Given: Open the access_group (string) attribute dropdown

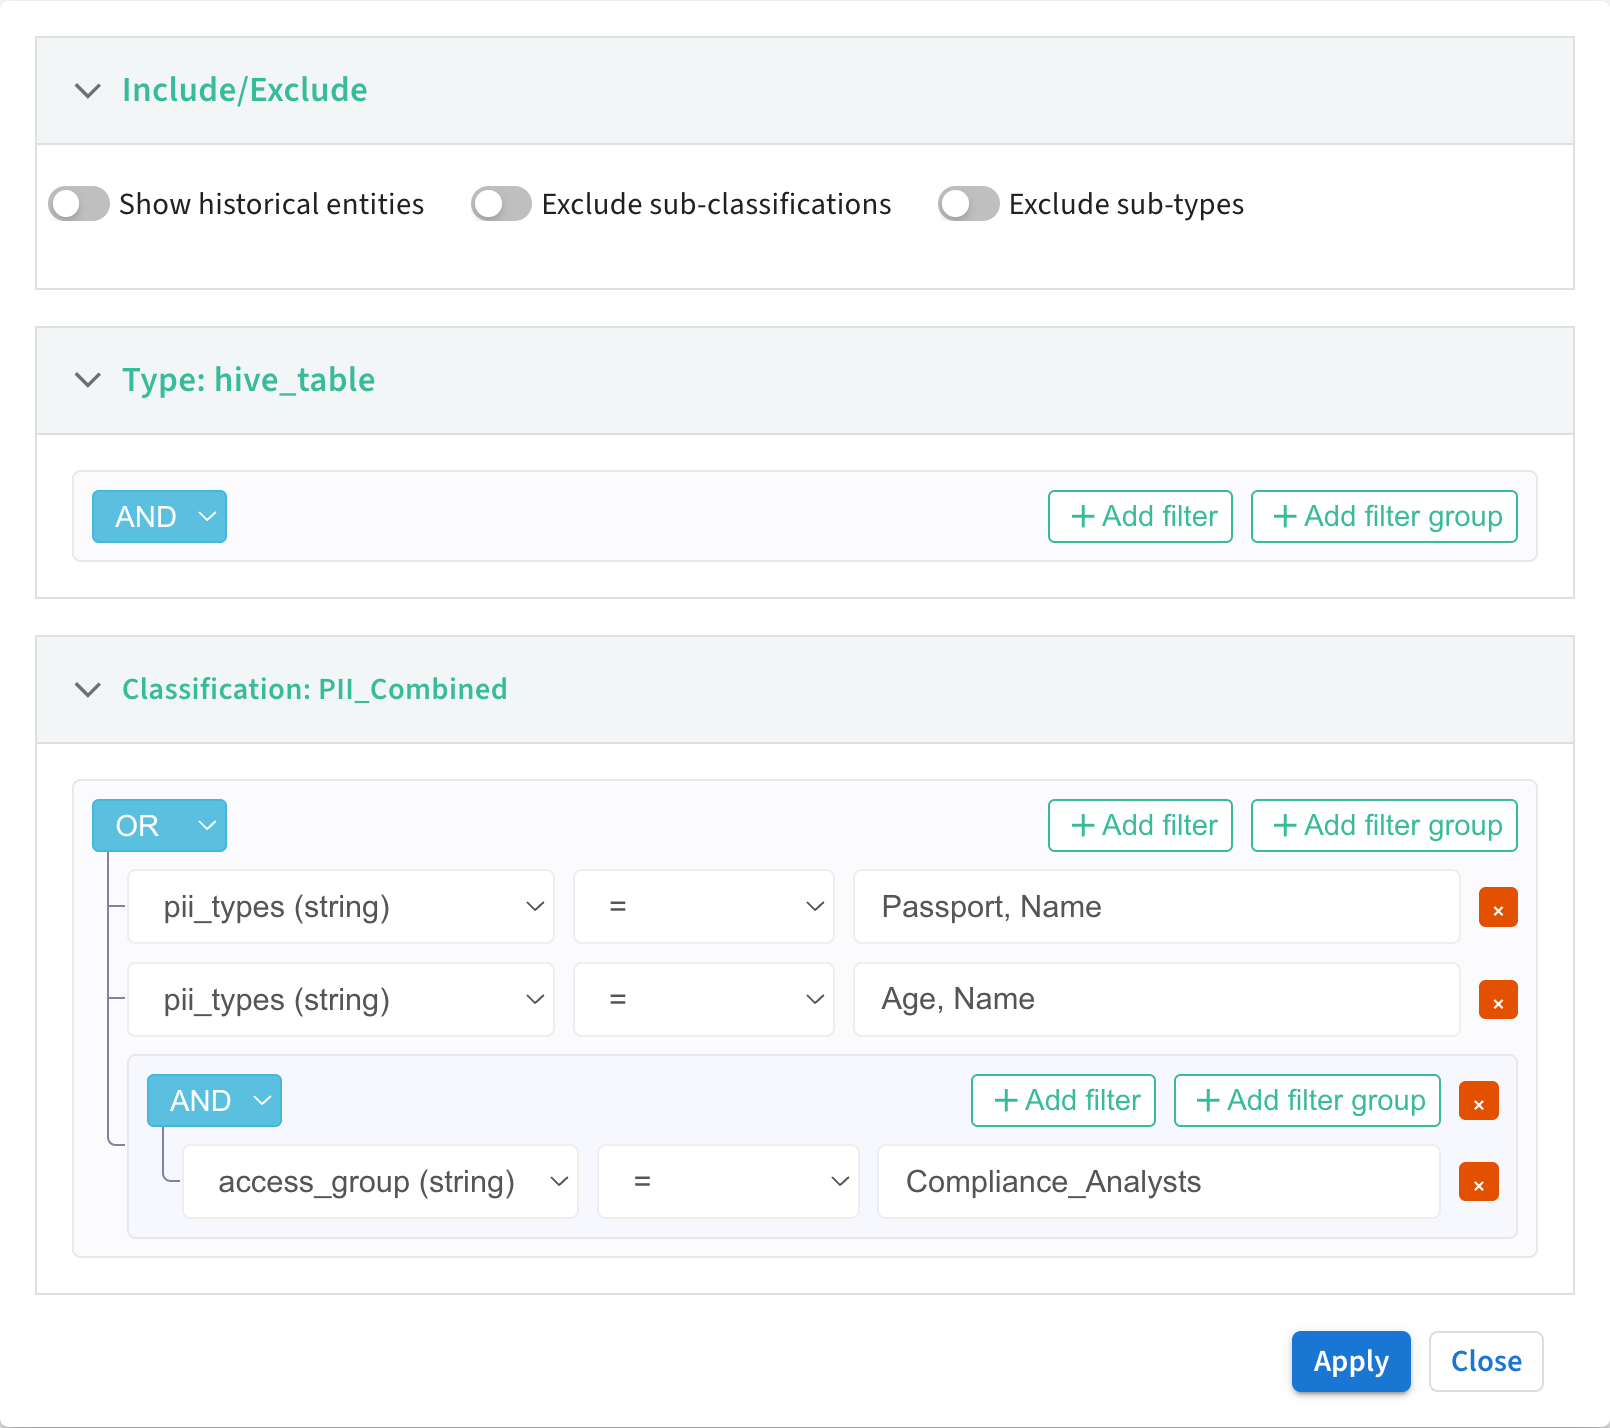Looking at the screenshot, I should click(x=380, y=1182).
